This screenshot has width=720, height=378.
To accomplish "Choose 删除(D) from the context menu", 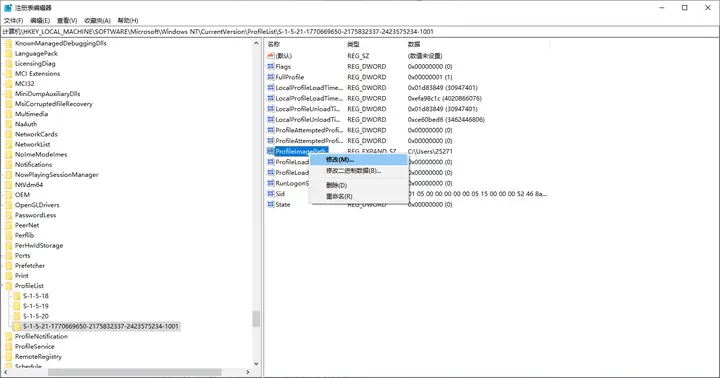I will (360, 186).
